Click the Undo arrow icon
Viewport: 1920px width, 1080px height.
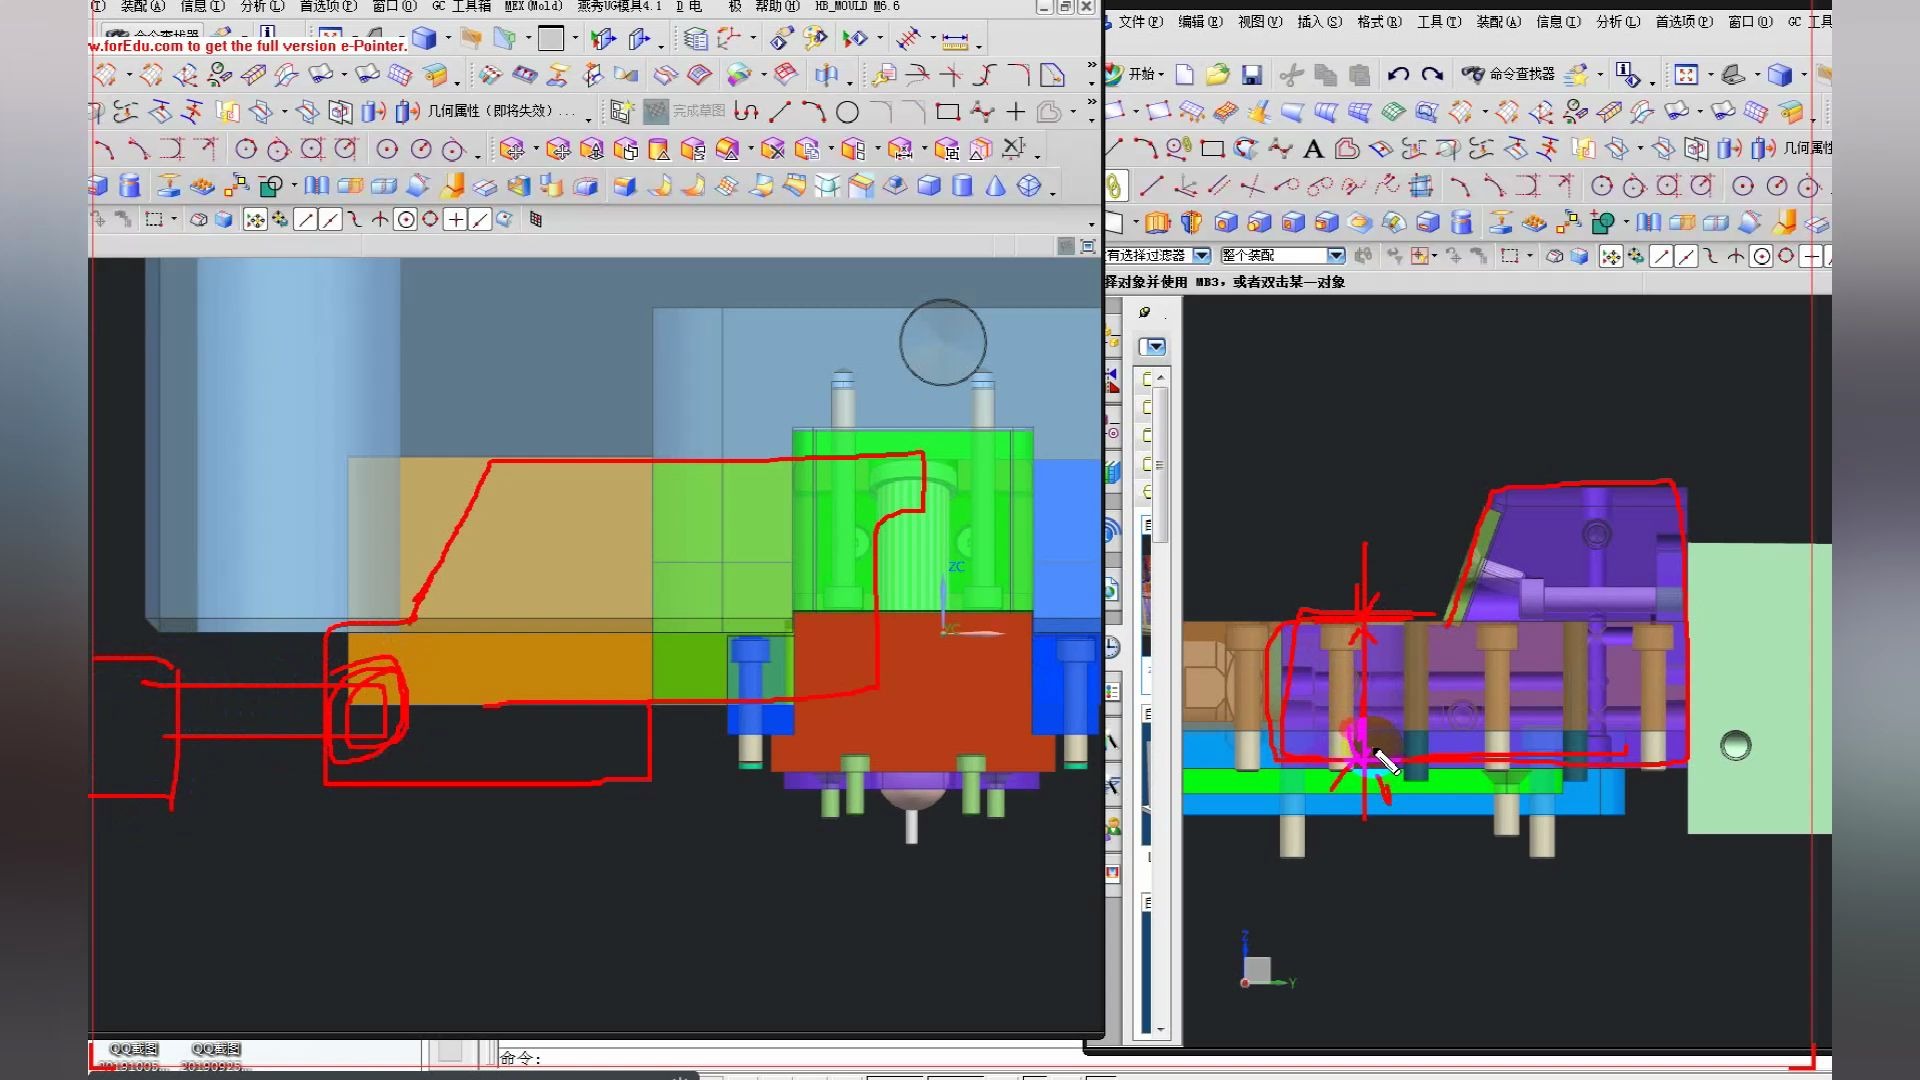(1398, 75)
